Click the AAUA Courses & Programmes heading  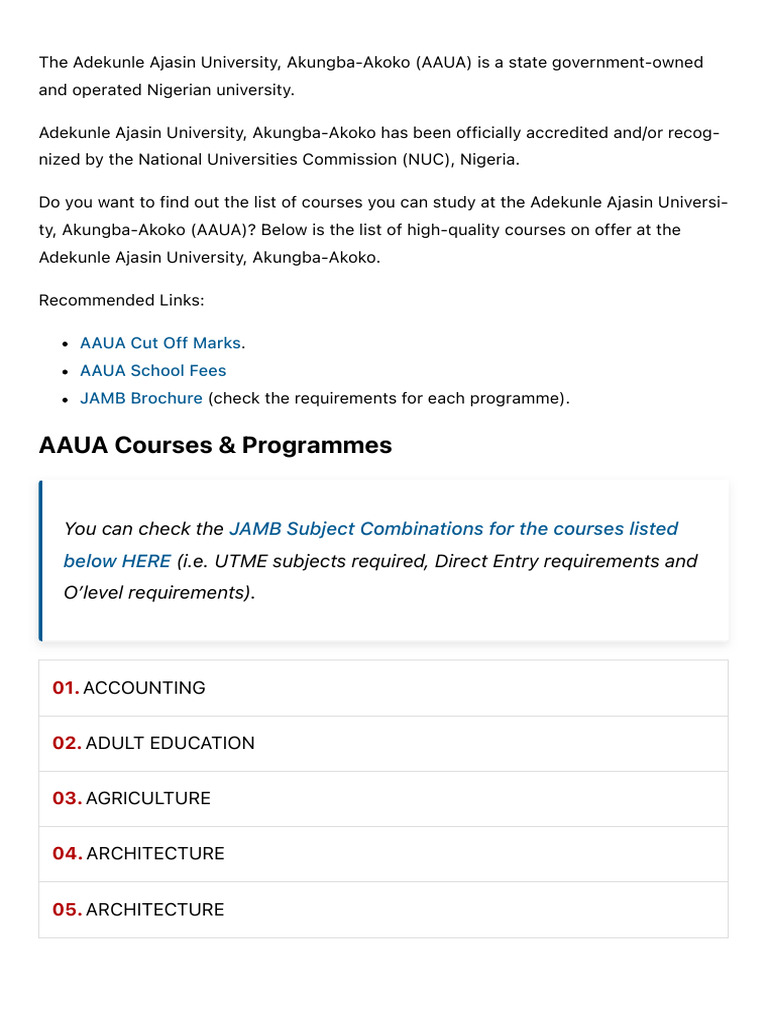click(215, 446)
